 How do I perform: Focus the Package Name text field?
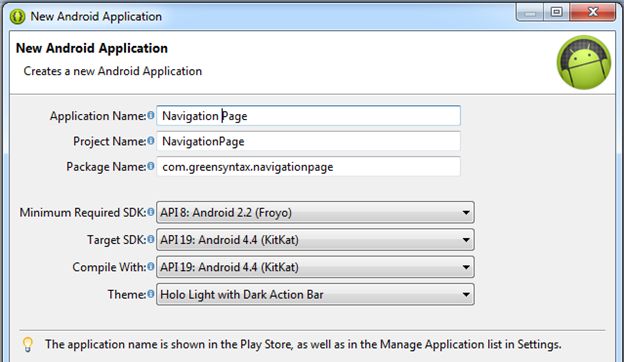(308, 167)
